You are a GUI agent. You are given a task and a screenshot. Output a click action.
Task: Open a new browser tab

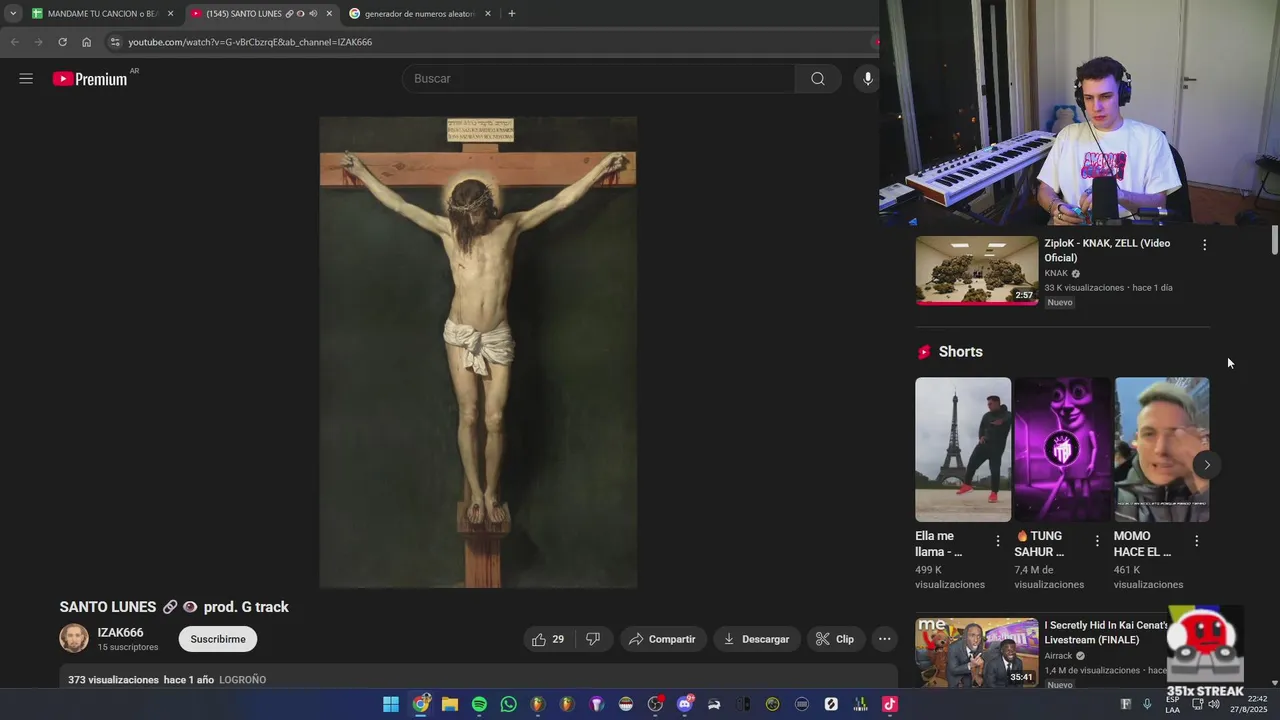(512, 14)
